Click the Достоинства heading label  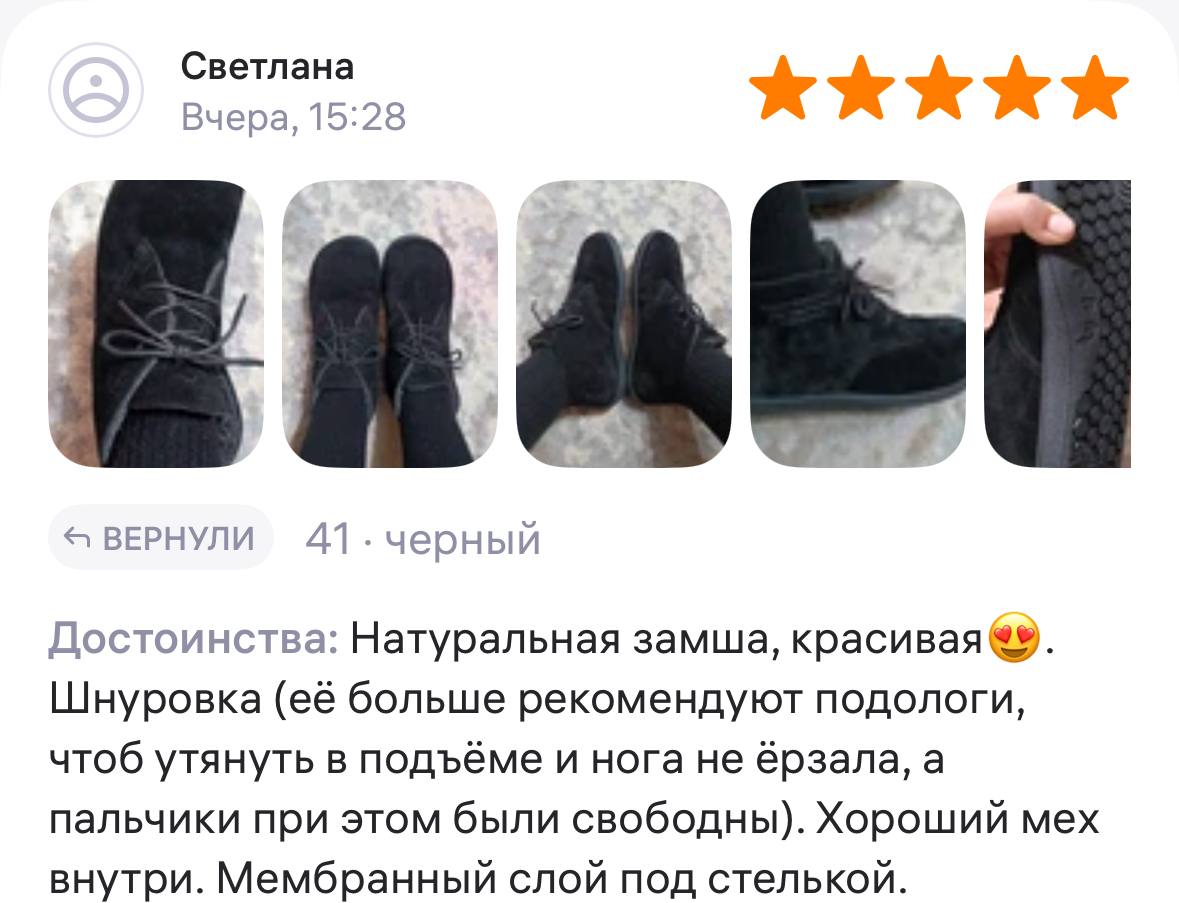point(194,640)
